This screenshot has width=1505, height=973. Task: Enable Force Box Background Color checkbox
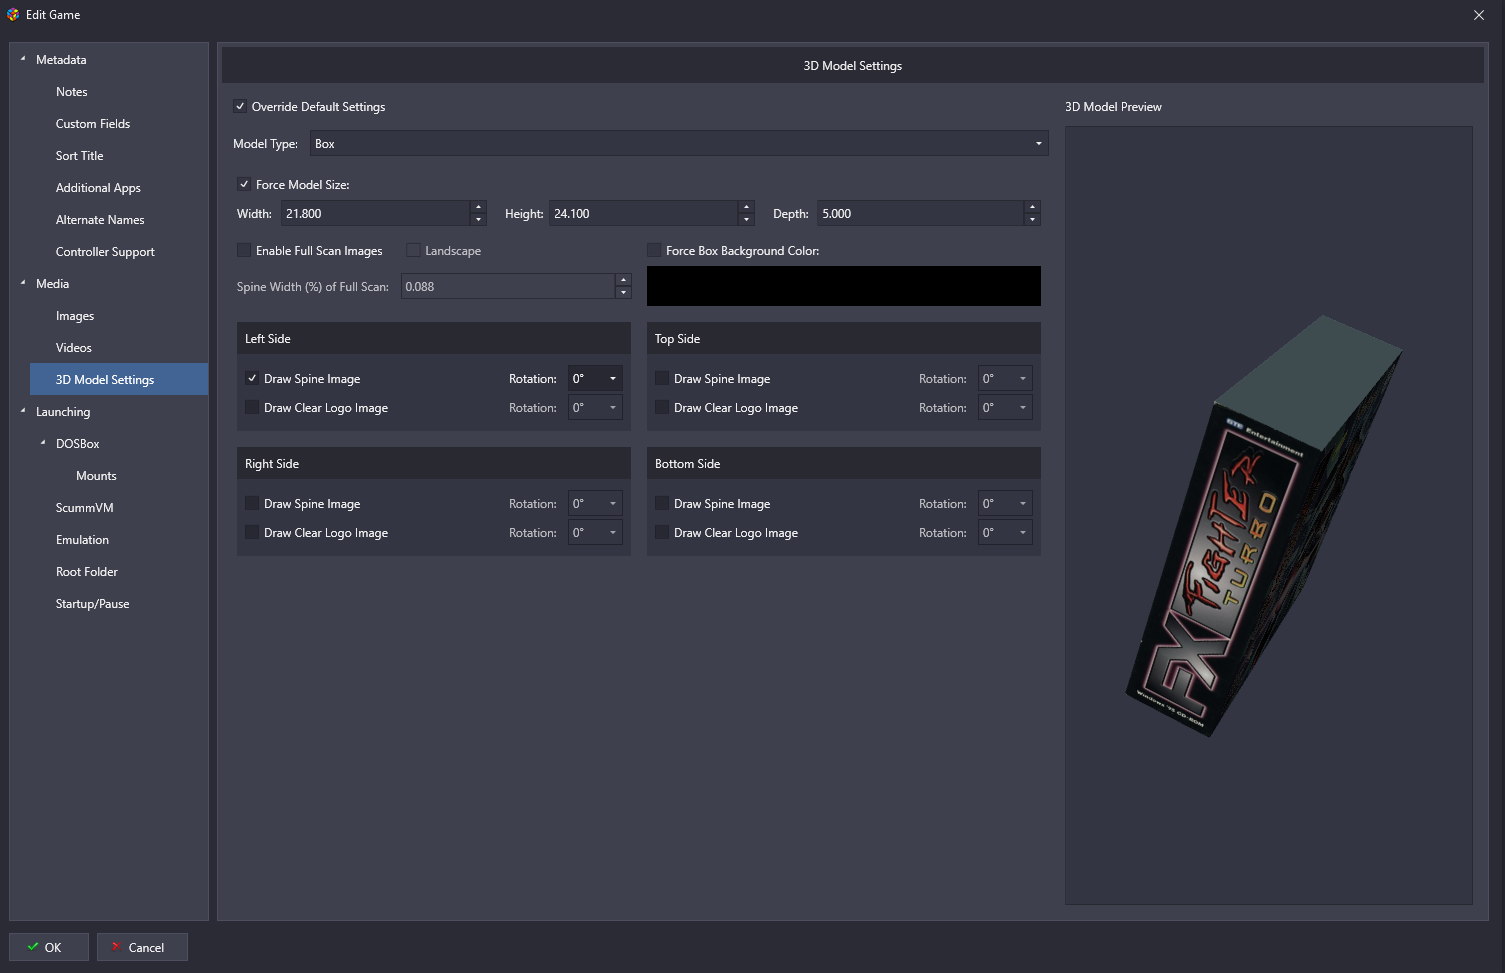(654, 250)
